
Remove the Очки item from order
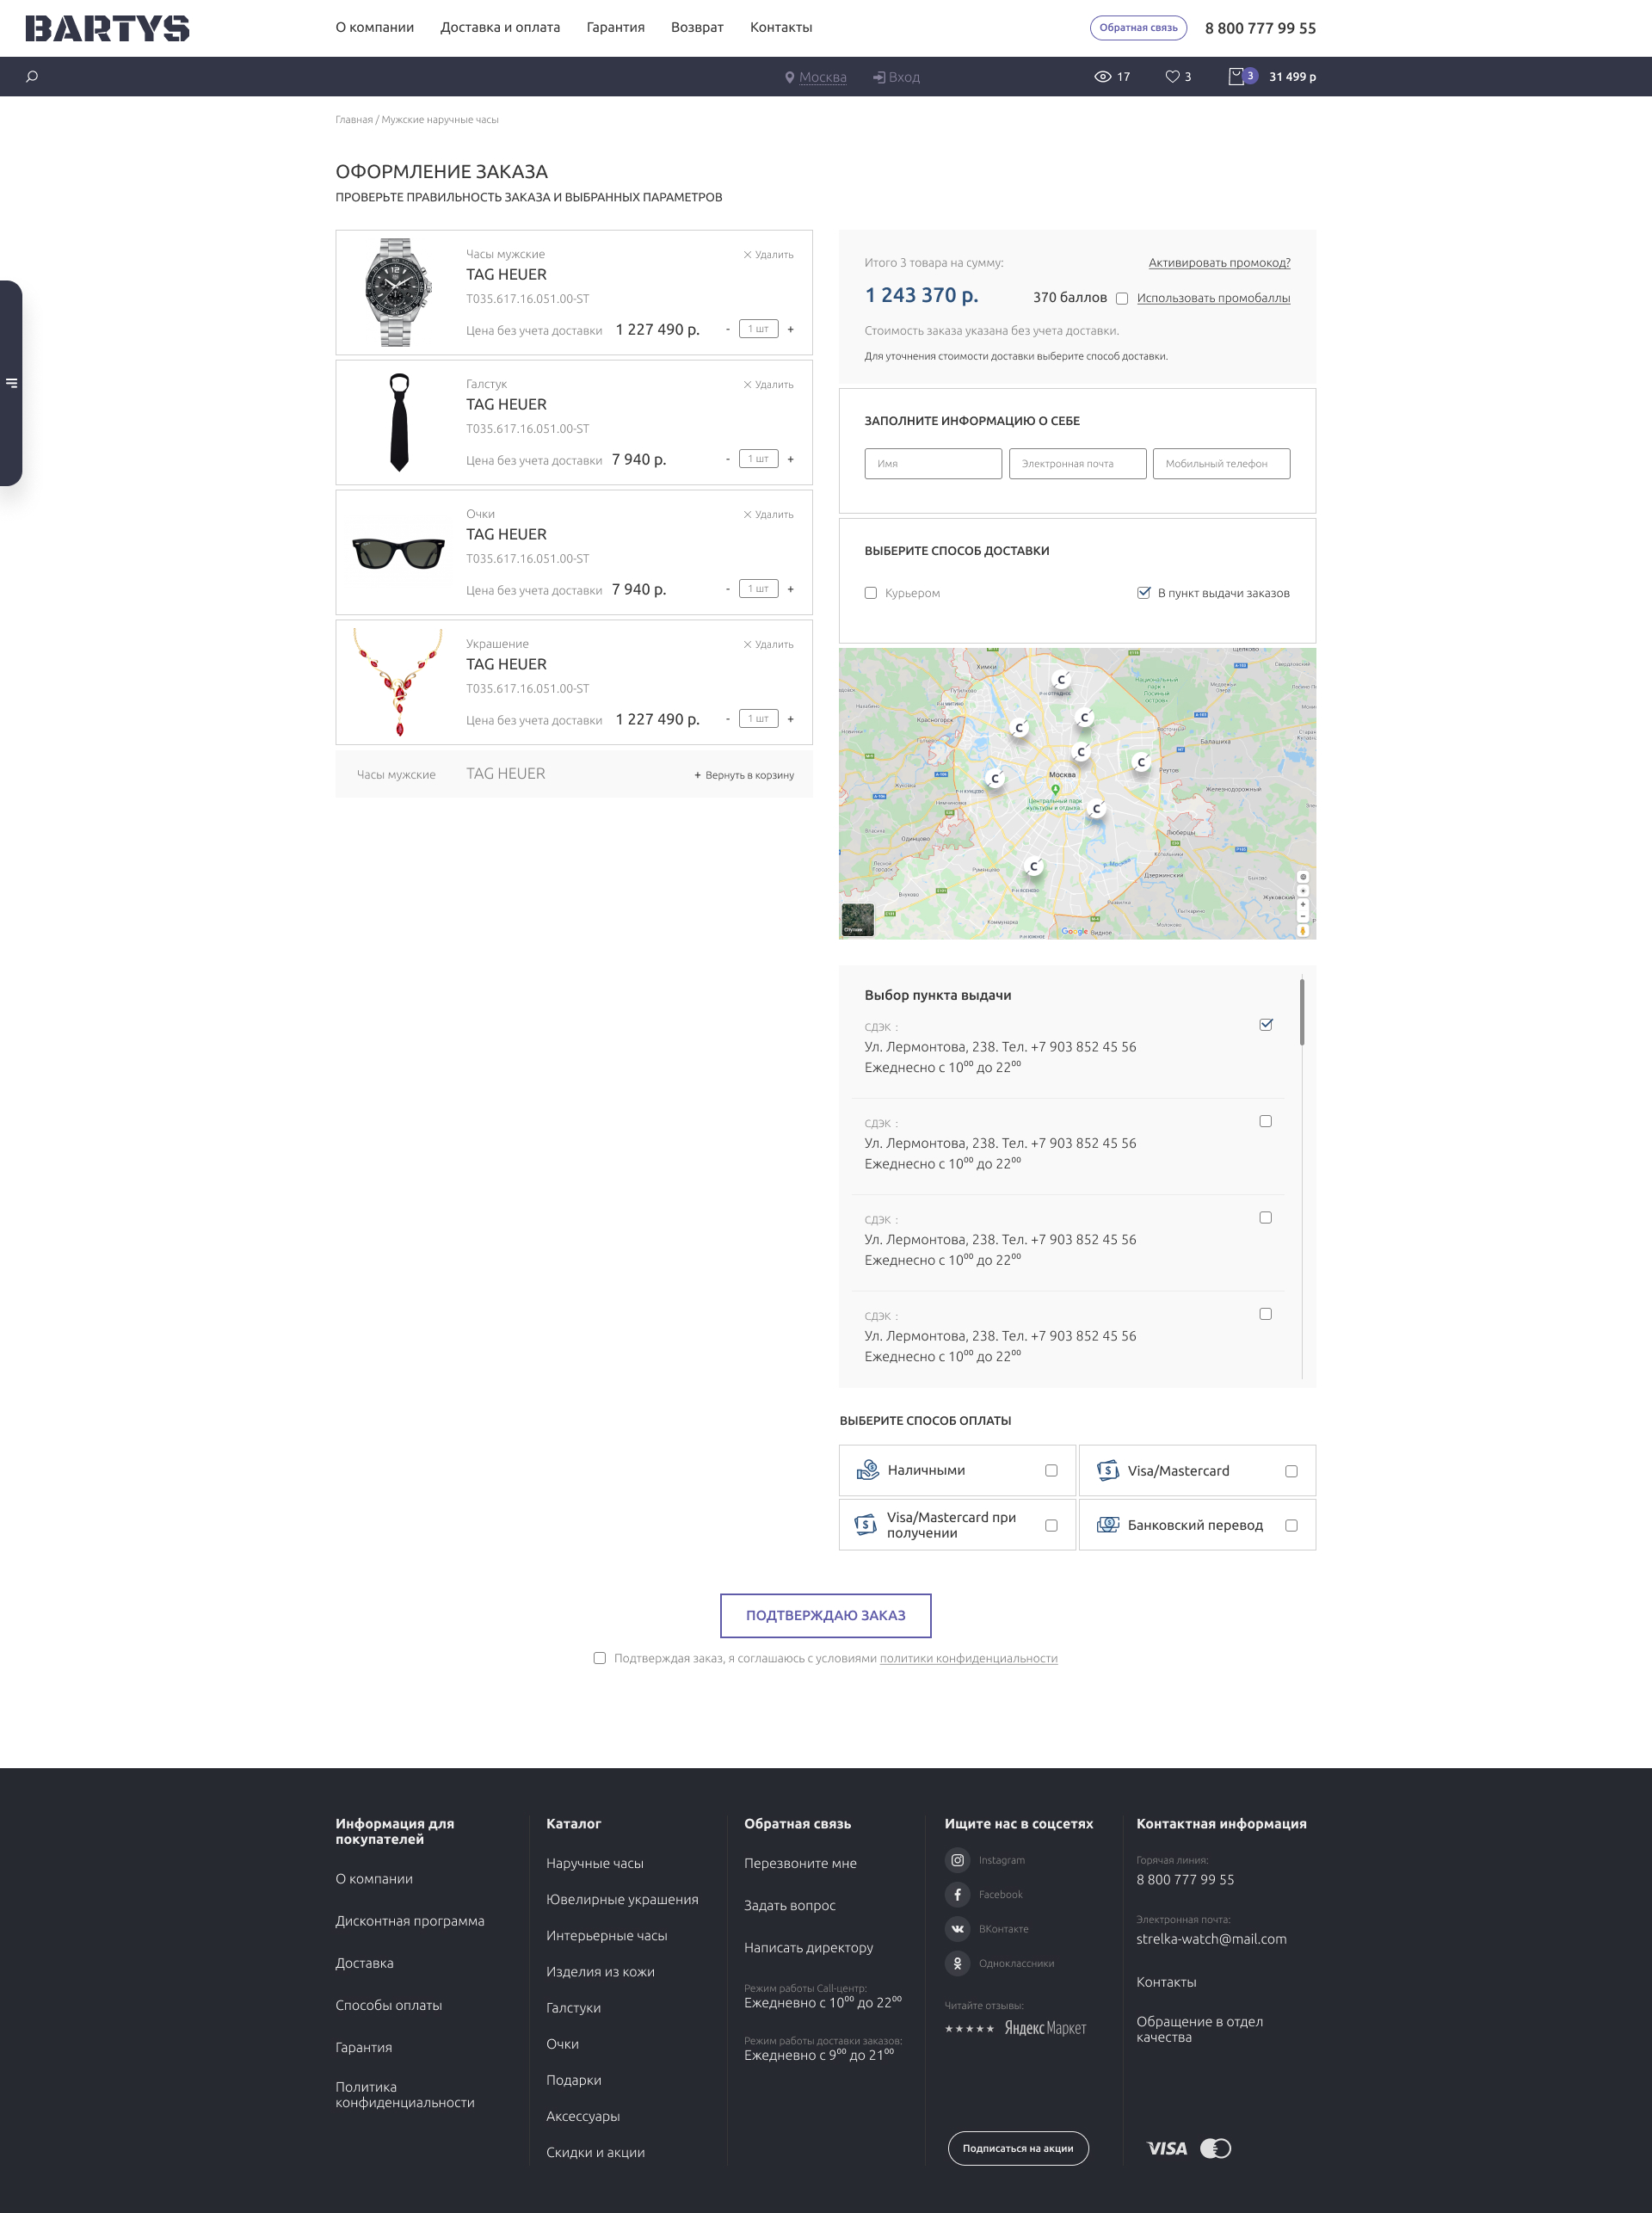[x=768, y=515]
